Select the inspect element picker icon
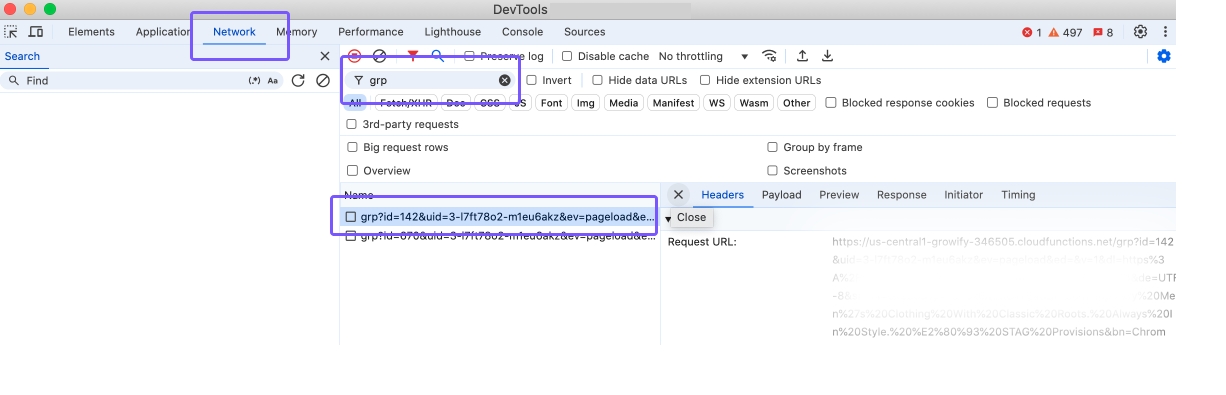The image size is (1226, 395). pos(12,32)
